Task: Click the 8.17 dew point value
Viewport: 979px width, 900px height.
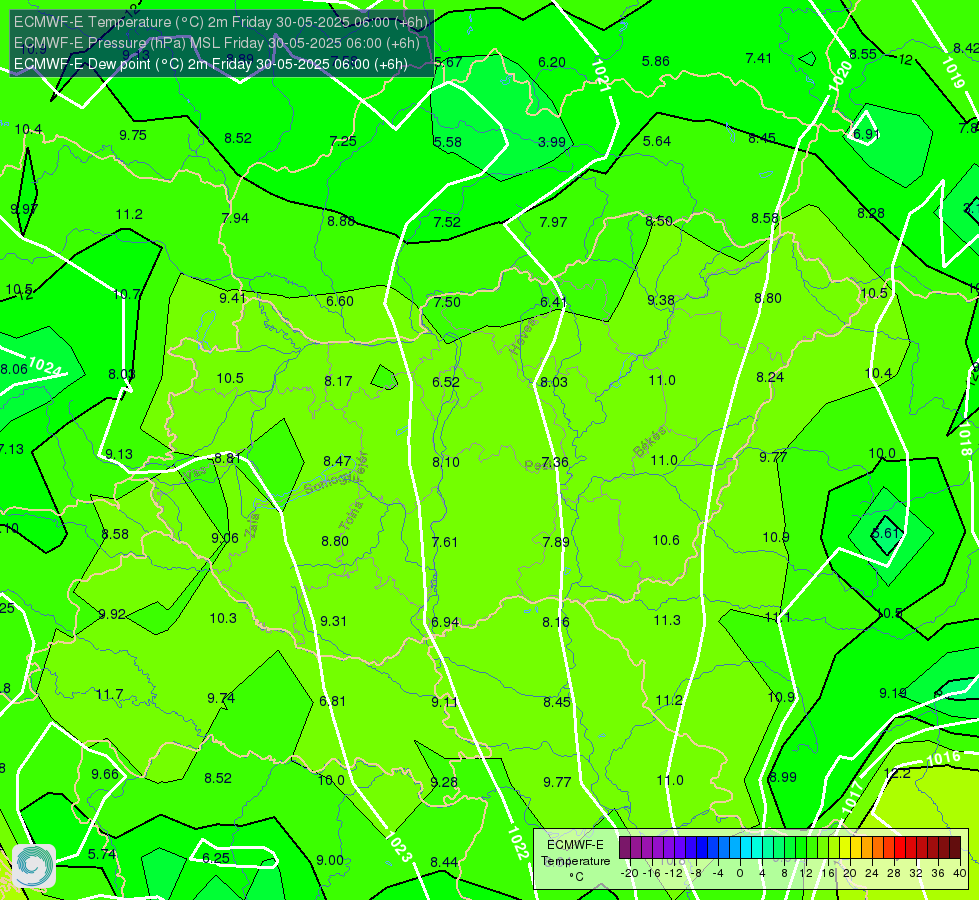Action: [x=338, y=381]
